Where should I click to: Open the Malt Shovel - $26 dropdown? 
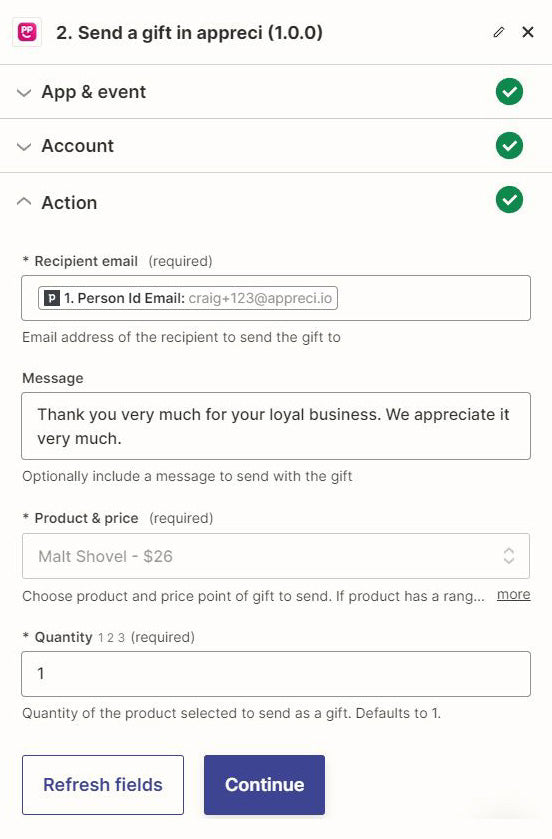[x=276, y=556]
